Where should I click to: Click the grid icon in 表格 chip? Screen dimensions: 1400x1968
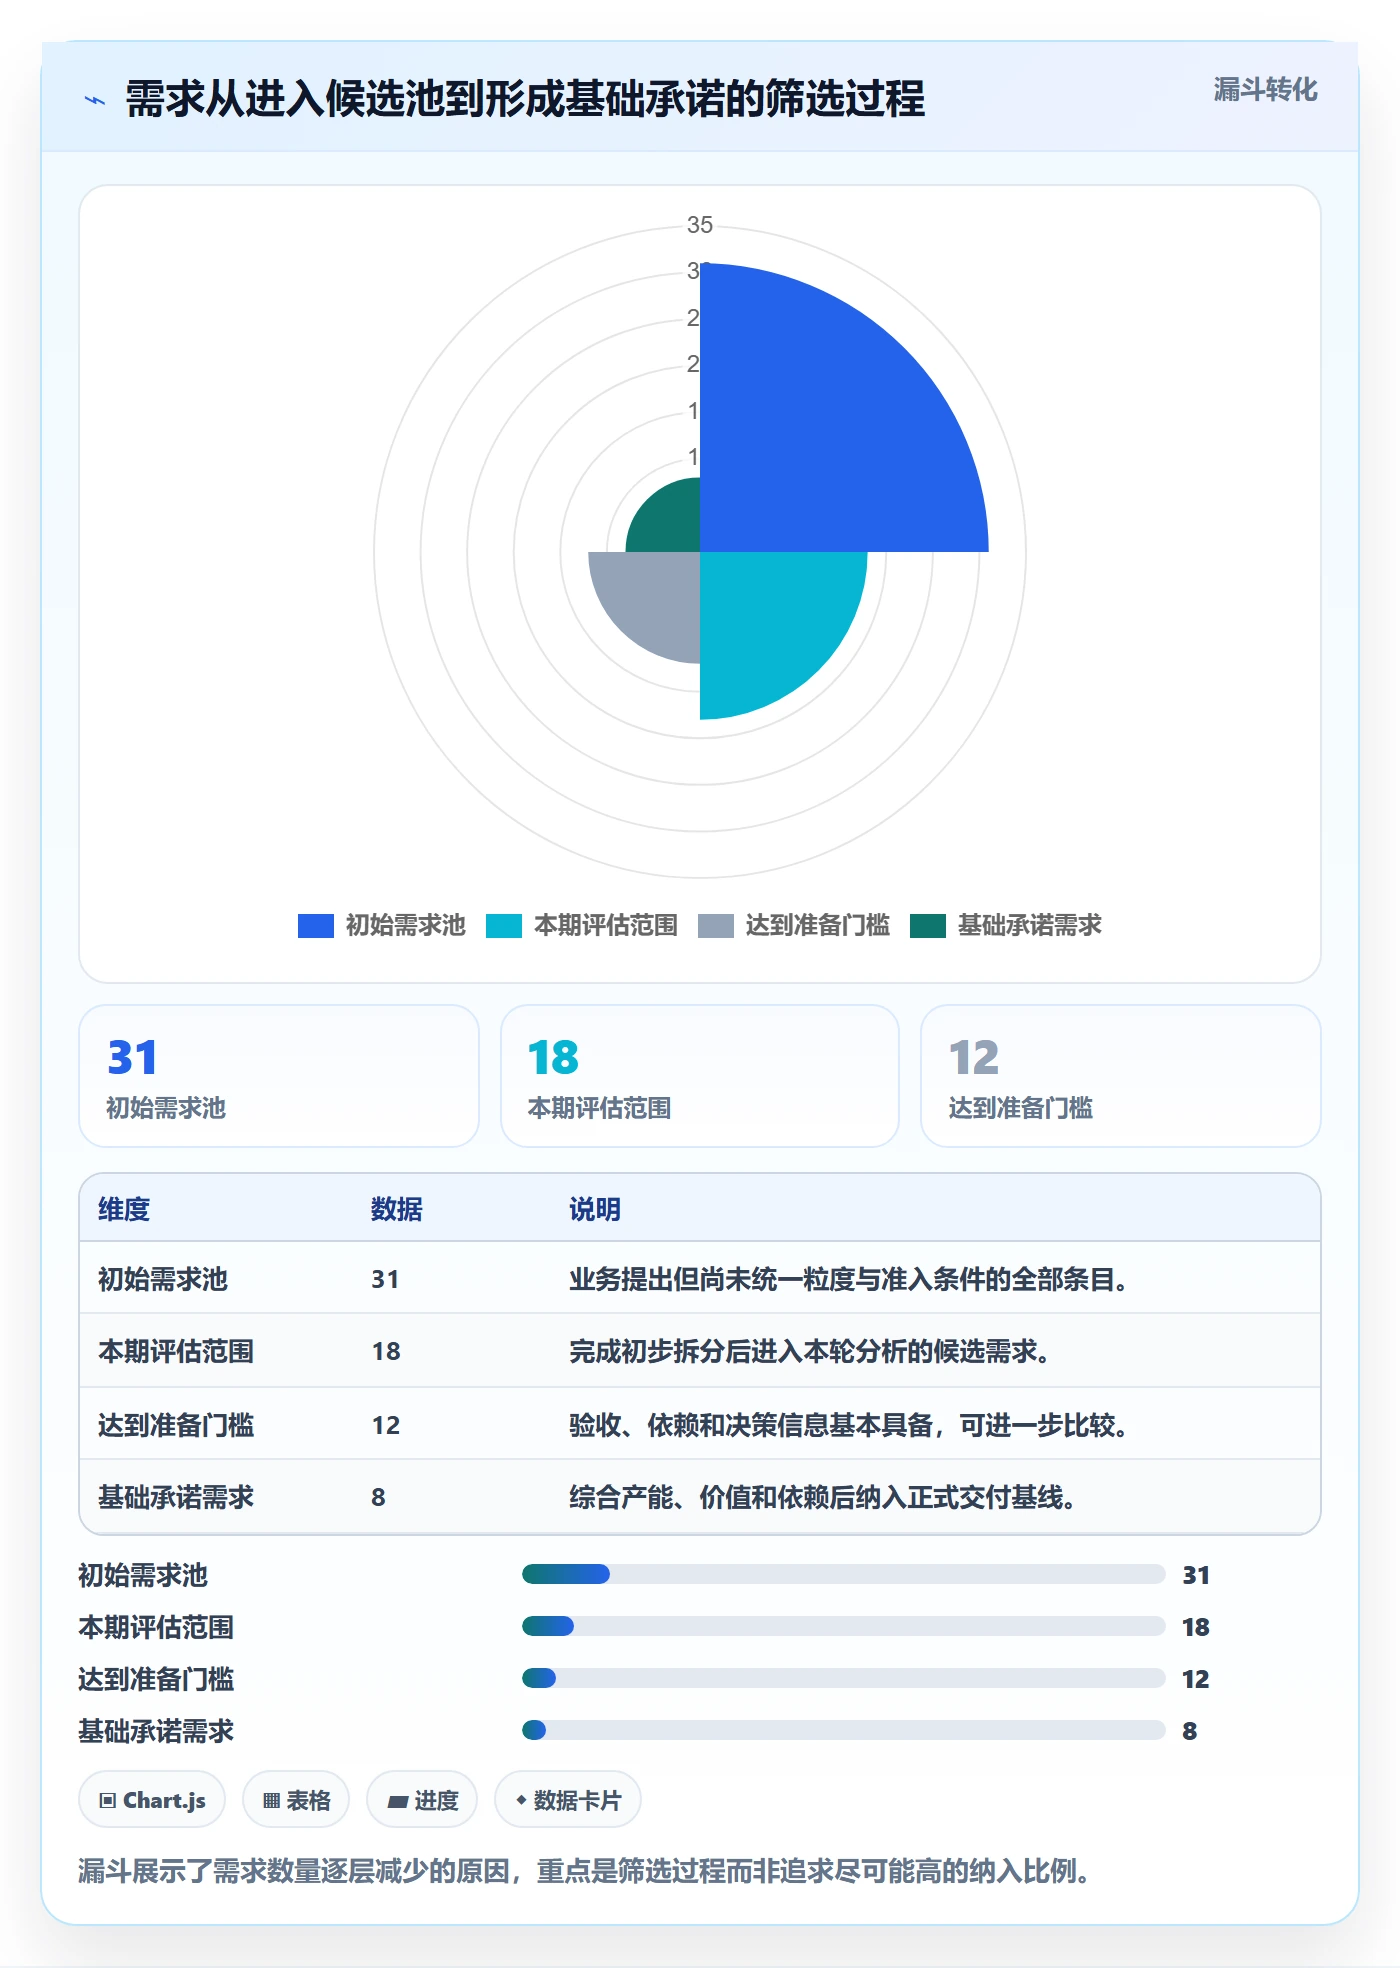tap(271, 1801)
